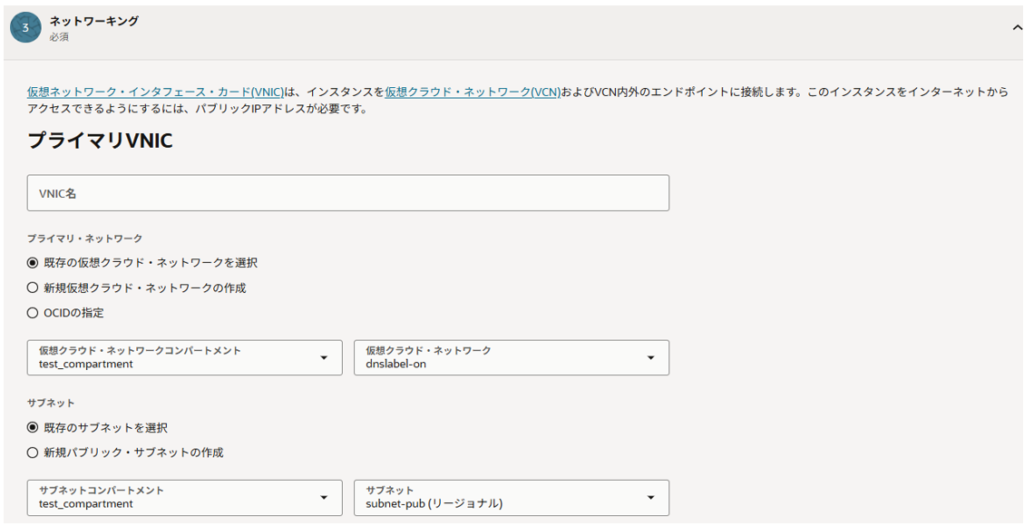This screenshot has height=526, width=1024.
Task: Focus the VNIC名 text field
Action: tap(348, 193)
